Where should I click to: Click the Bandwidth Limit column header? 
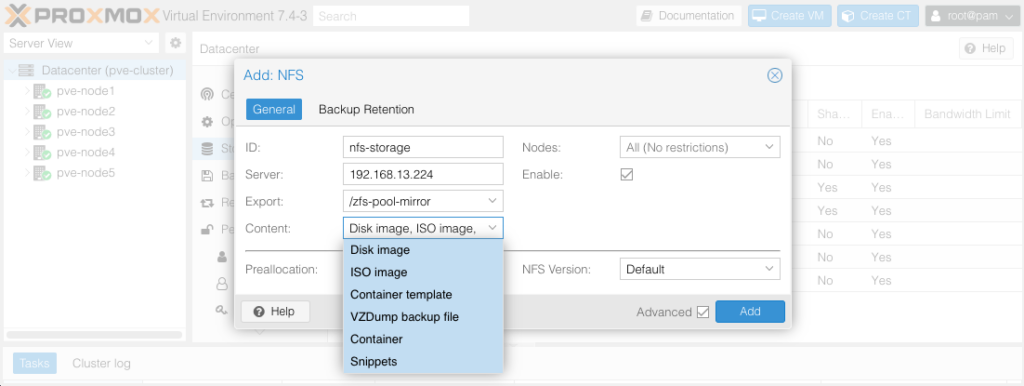click(x=968, y=114)
